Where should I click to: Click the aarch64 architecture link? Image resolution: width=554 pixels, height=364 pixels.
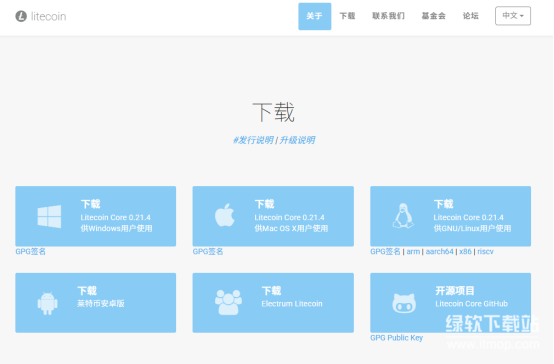pyautogui.click(x=440, y=252)
